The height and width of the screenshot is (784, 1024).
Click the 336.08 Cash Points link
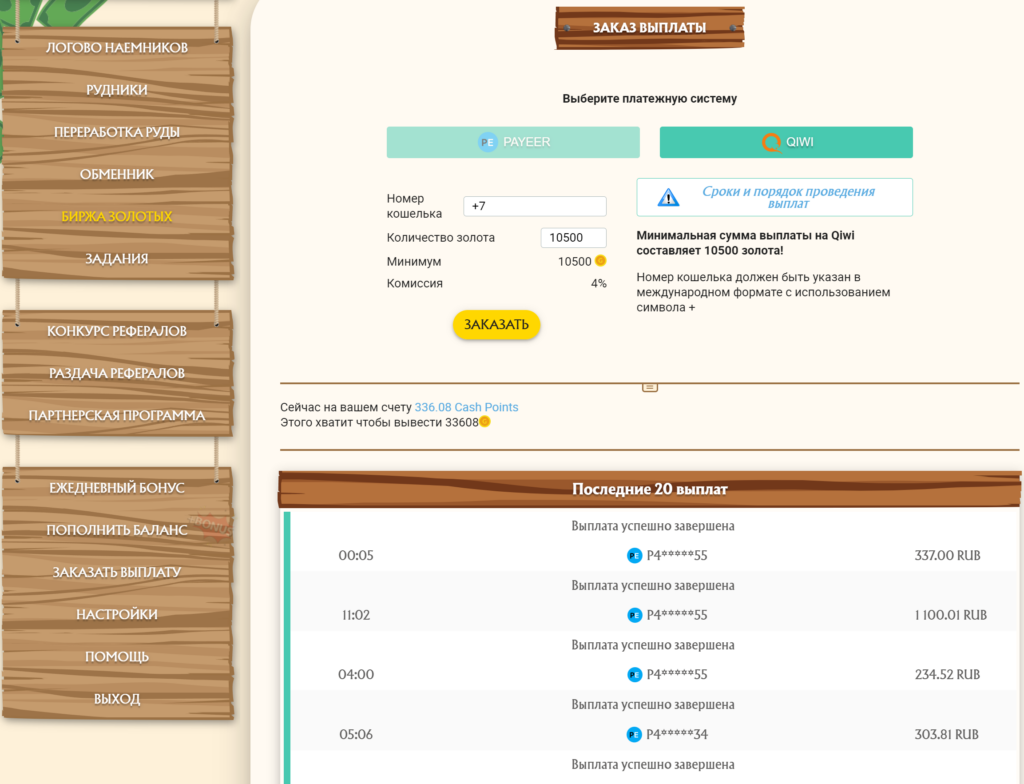pos(466,407)
